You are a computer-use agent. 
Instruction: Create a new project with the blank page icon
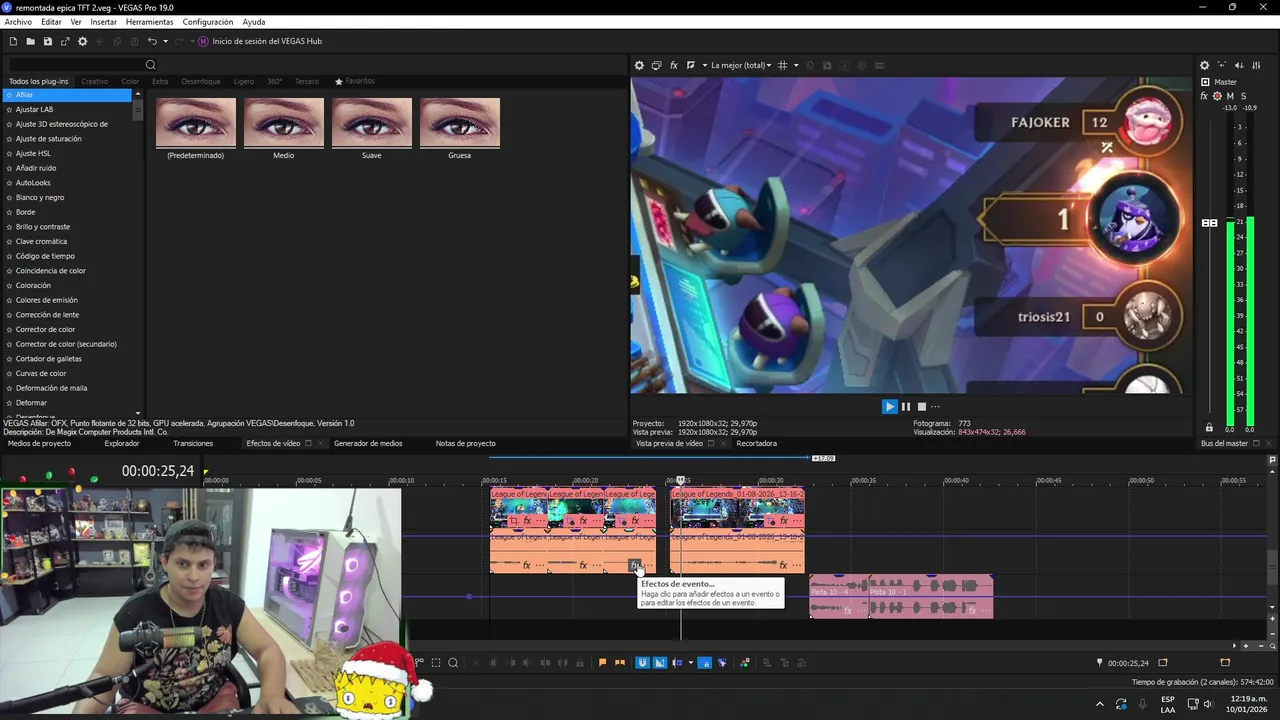coord(13,41)
